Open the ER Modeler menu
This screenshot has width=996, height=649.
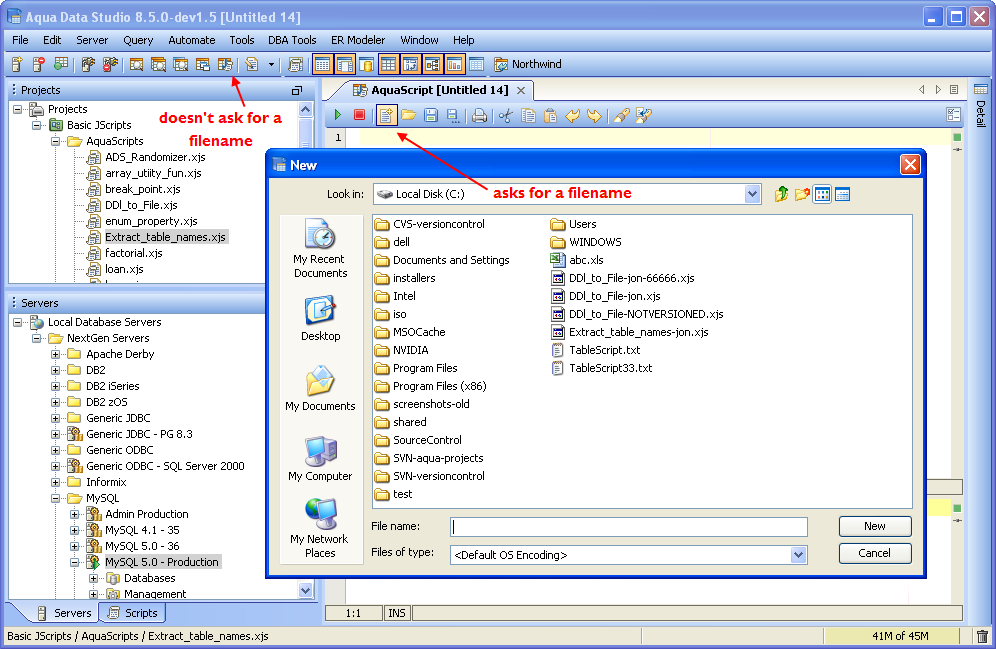358,40
